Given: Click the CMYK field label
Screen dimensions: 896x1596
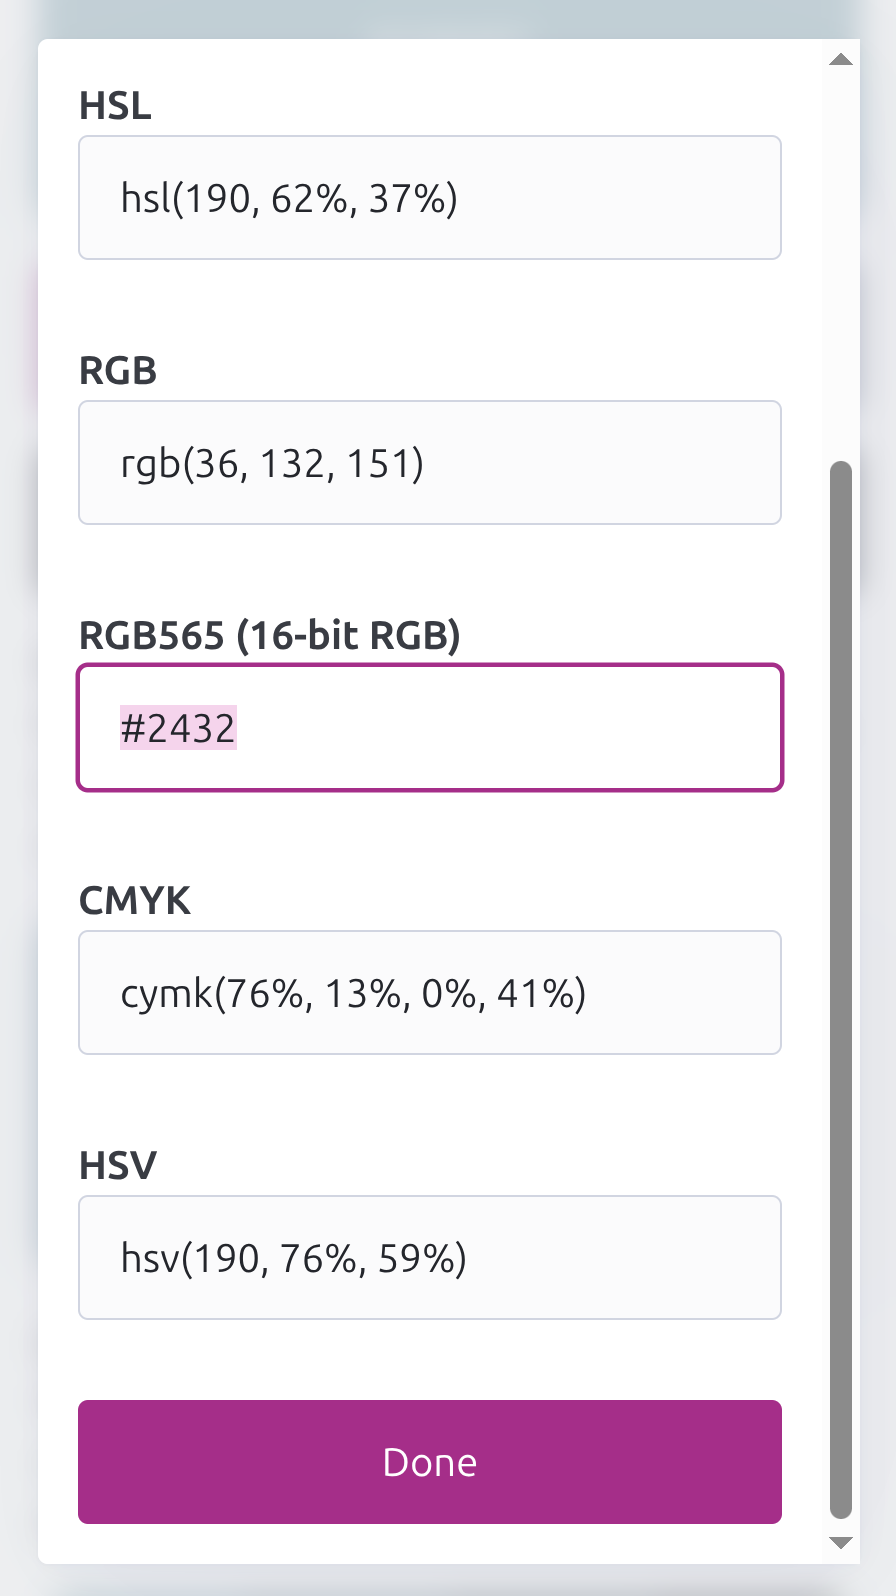Looking at the screenshot, I should [x=134, y=901].
